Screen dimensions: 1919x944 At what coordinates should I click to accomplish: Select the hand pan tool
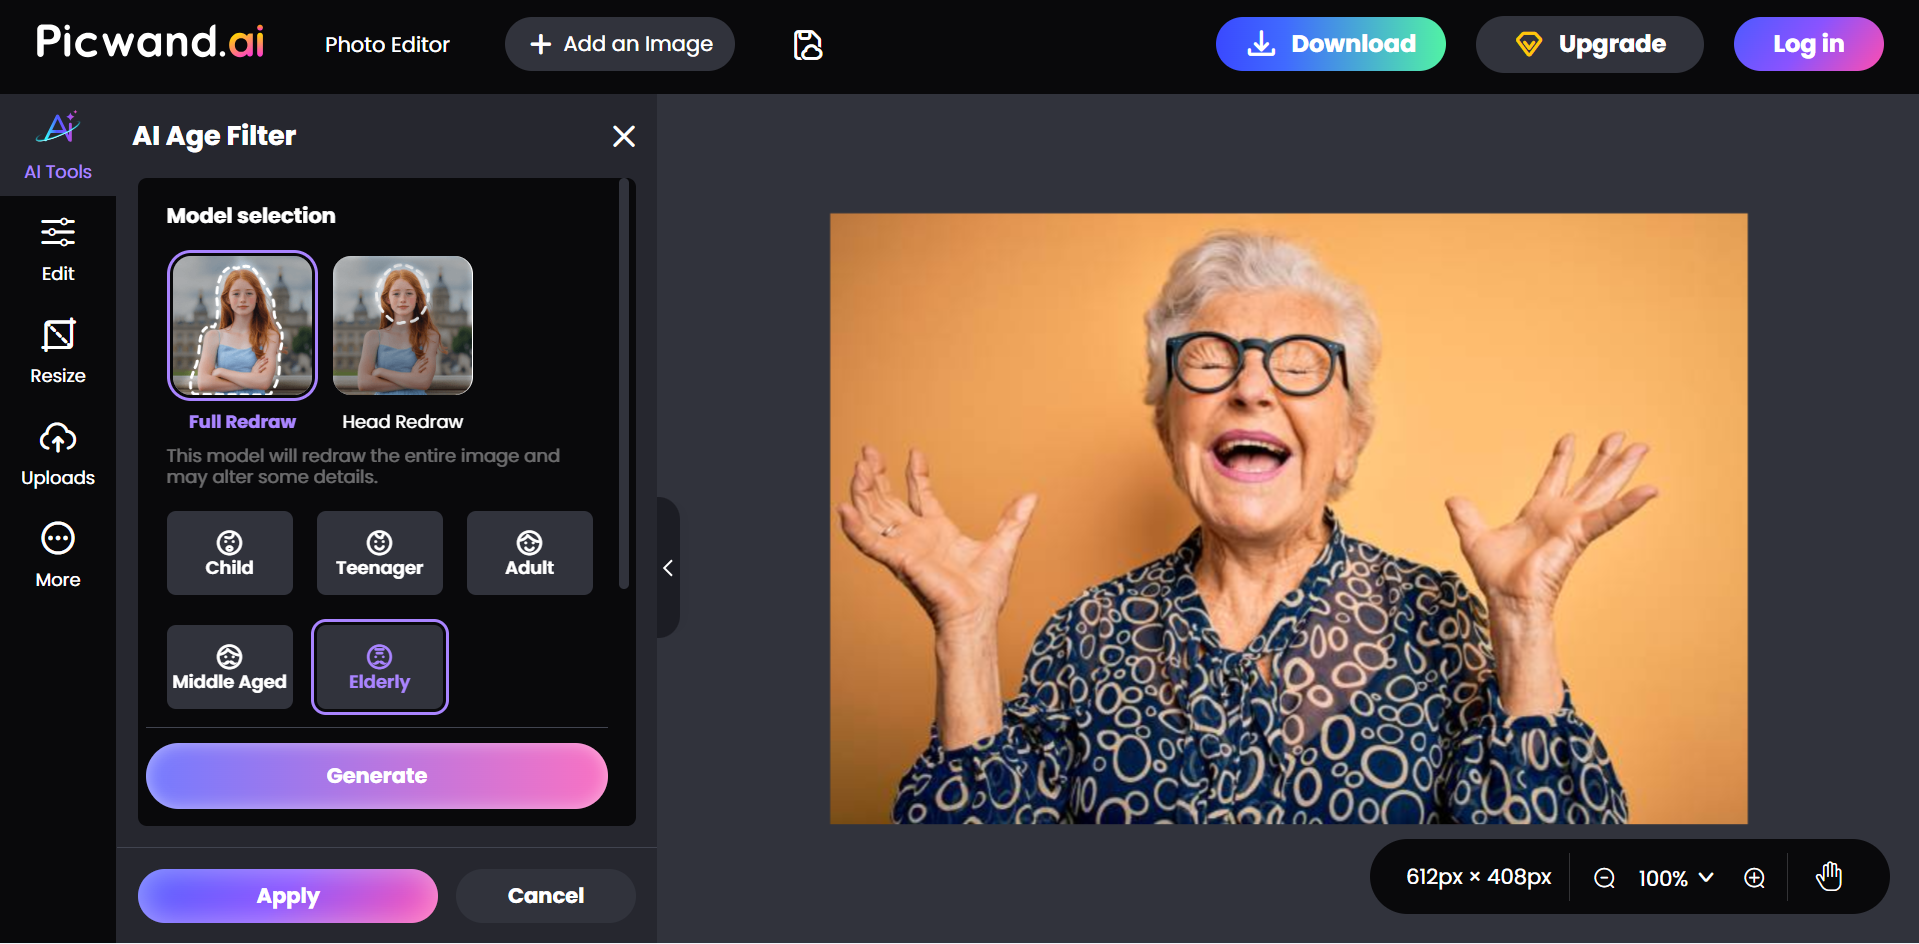1828,876
